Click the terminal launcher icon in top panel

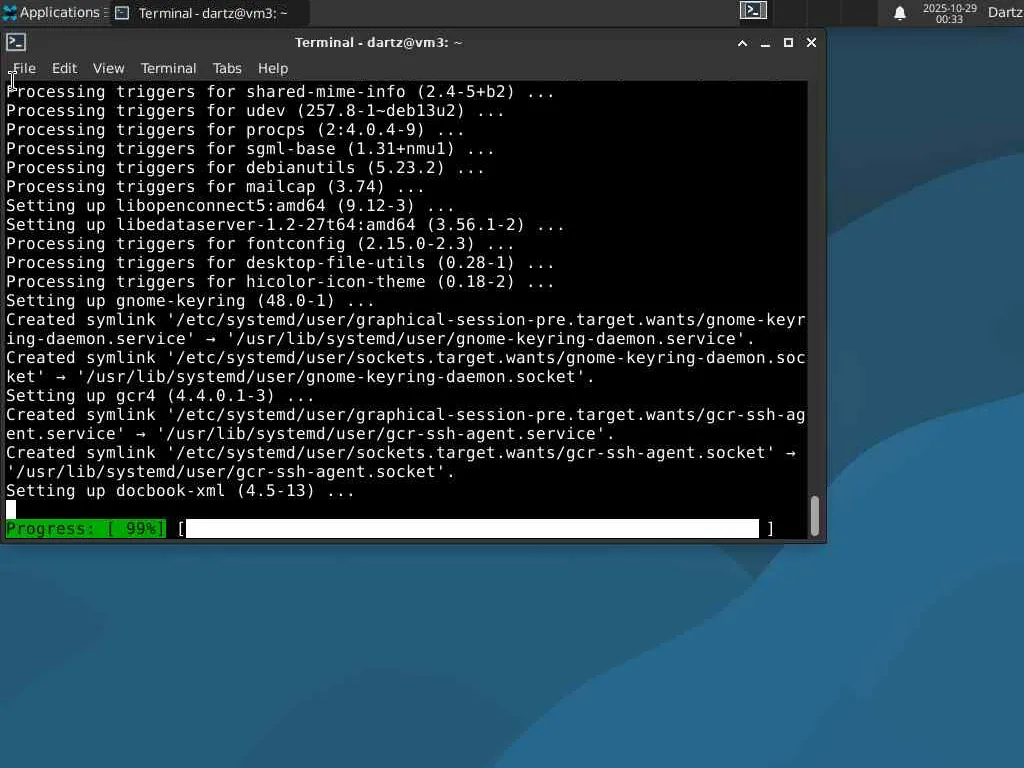753,10
